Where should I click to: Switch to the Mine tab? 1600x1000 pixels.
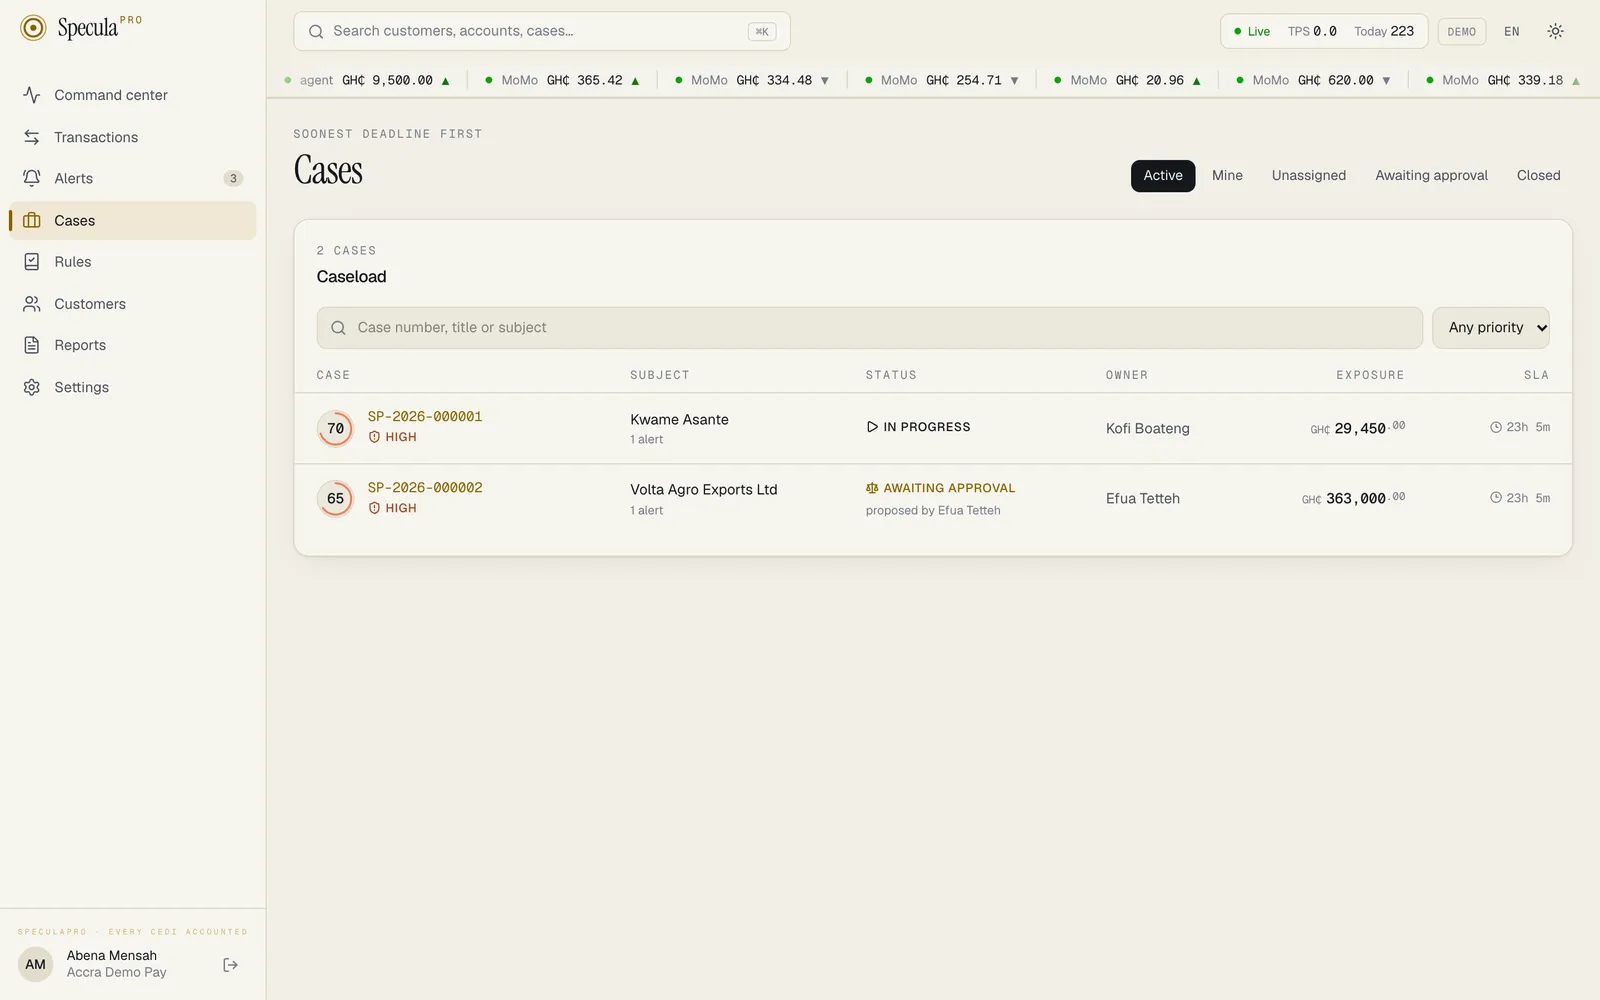(x=1227, y=176)
